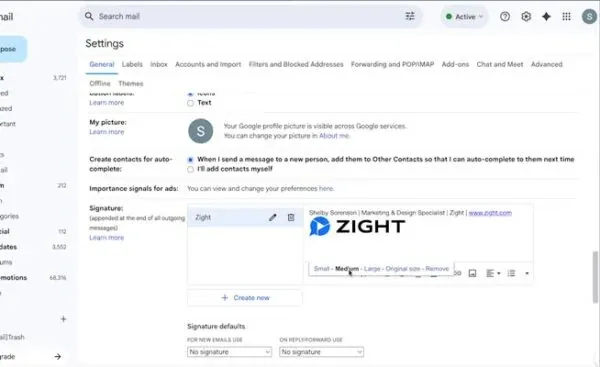
Task: Remove the signature image
Action: point(437,269)
